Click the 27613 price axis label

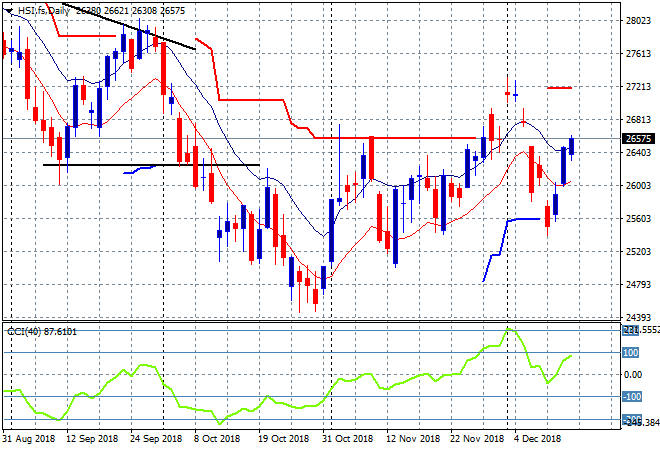(638, 53)
